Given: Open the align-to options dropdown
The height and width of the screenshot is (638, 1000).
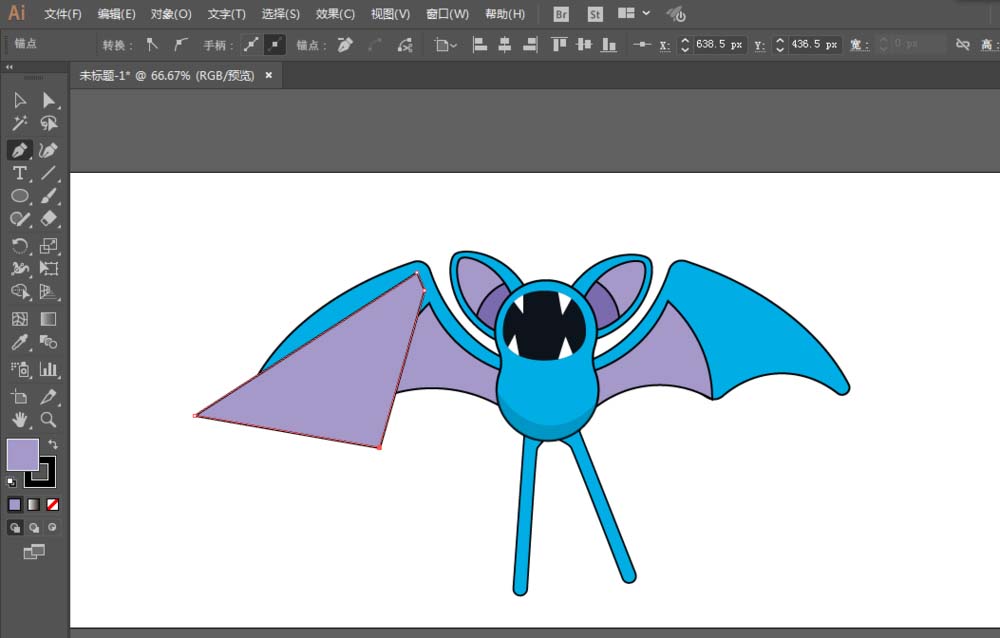Looking at the screenshot, I should (445, 45).
